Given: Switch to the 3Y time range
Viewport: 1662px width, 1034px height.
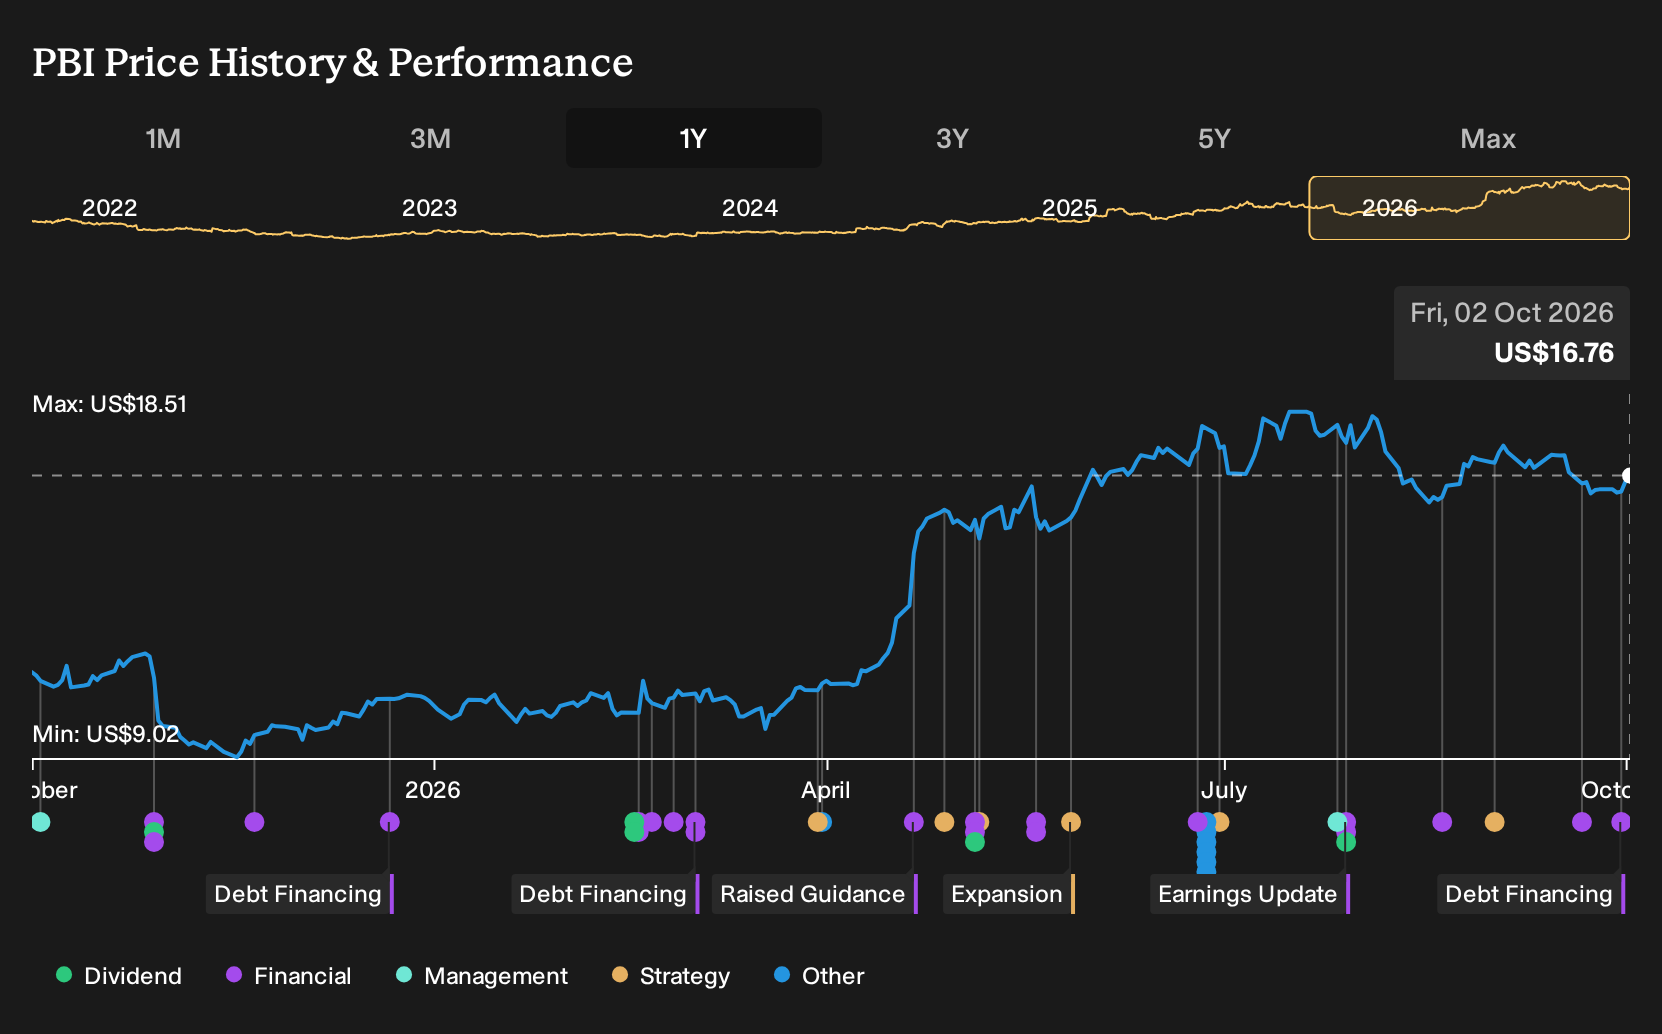Looking at the screenshot, I should [952, 138].
